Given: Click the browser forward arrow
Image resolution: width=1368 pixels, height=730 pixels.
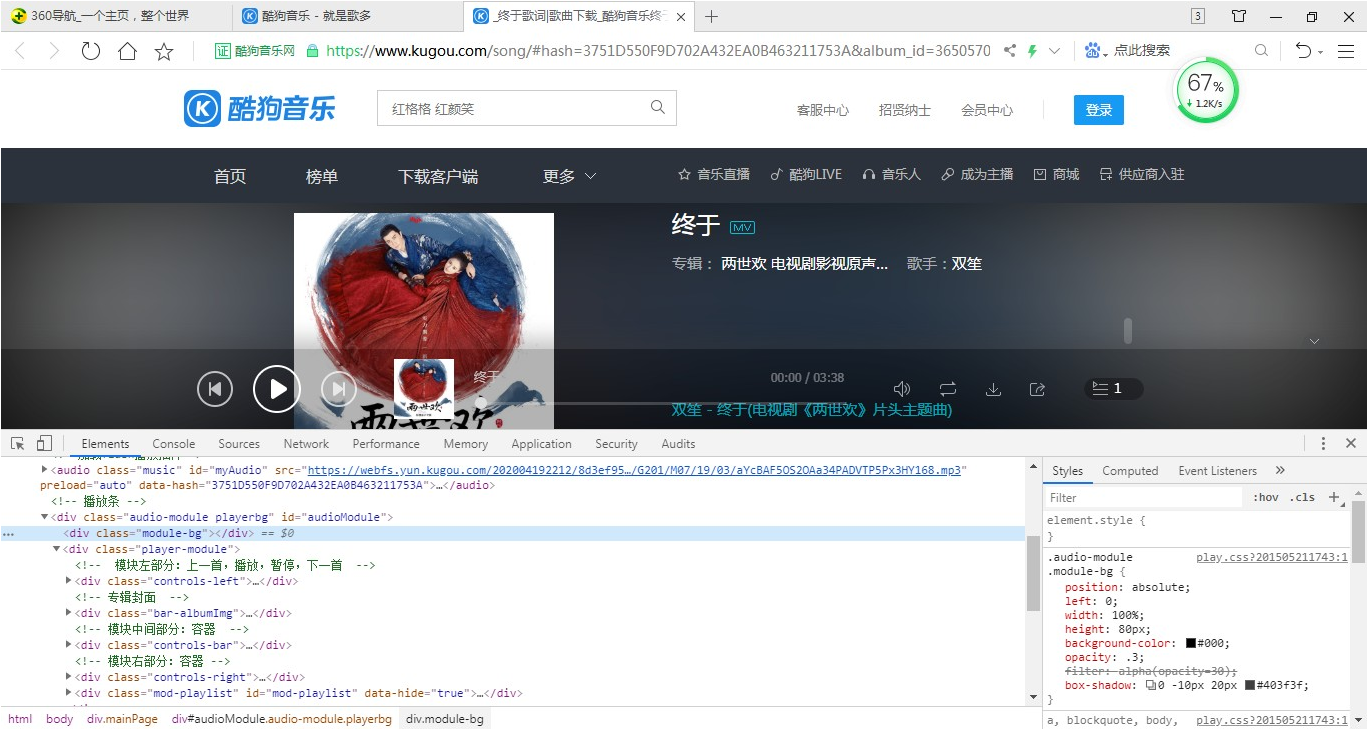Looking at the screenshot, I should [54, 51].
